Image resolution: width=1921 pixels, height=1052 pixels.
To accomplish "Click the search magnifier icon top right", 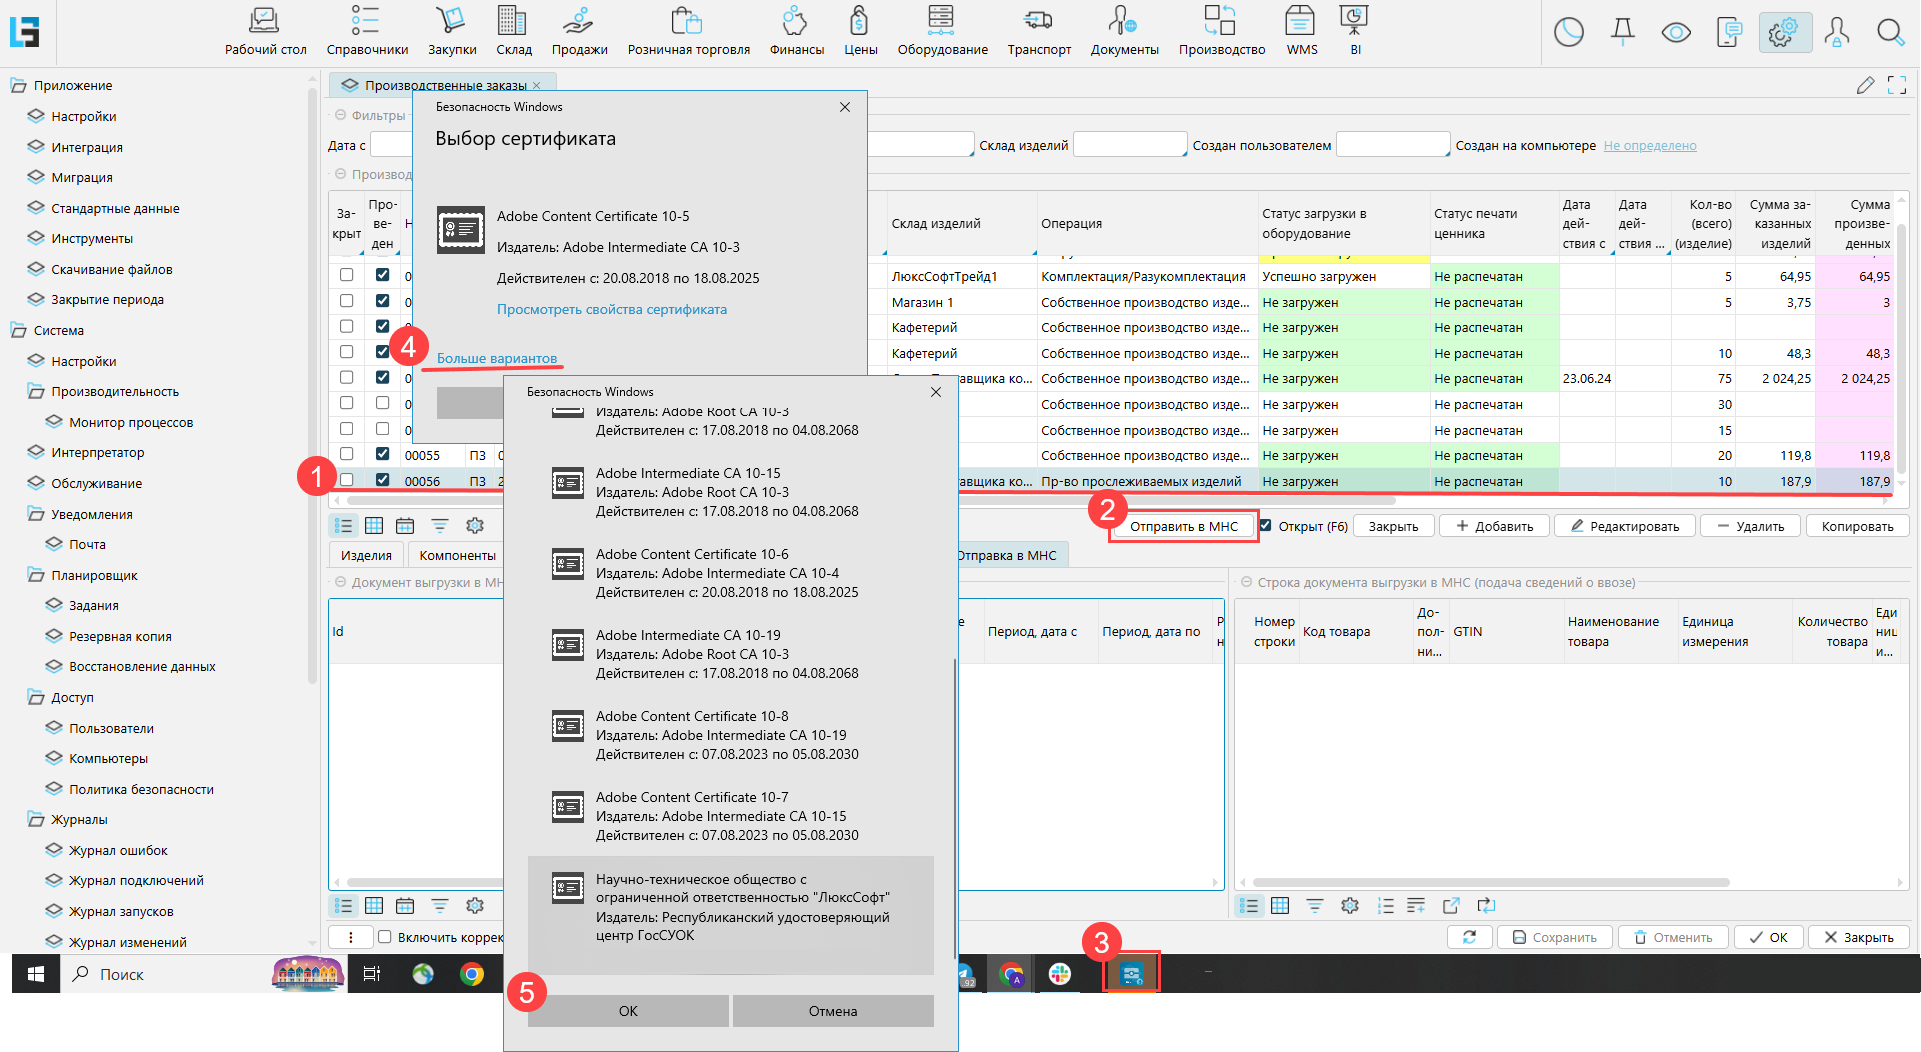I will click(x=1889, y=33).
